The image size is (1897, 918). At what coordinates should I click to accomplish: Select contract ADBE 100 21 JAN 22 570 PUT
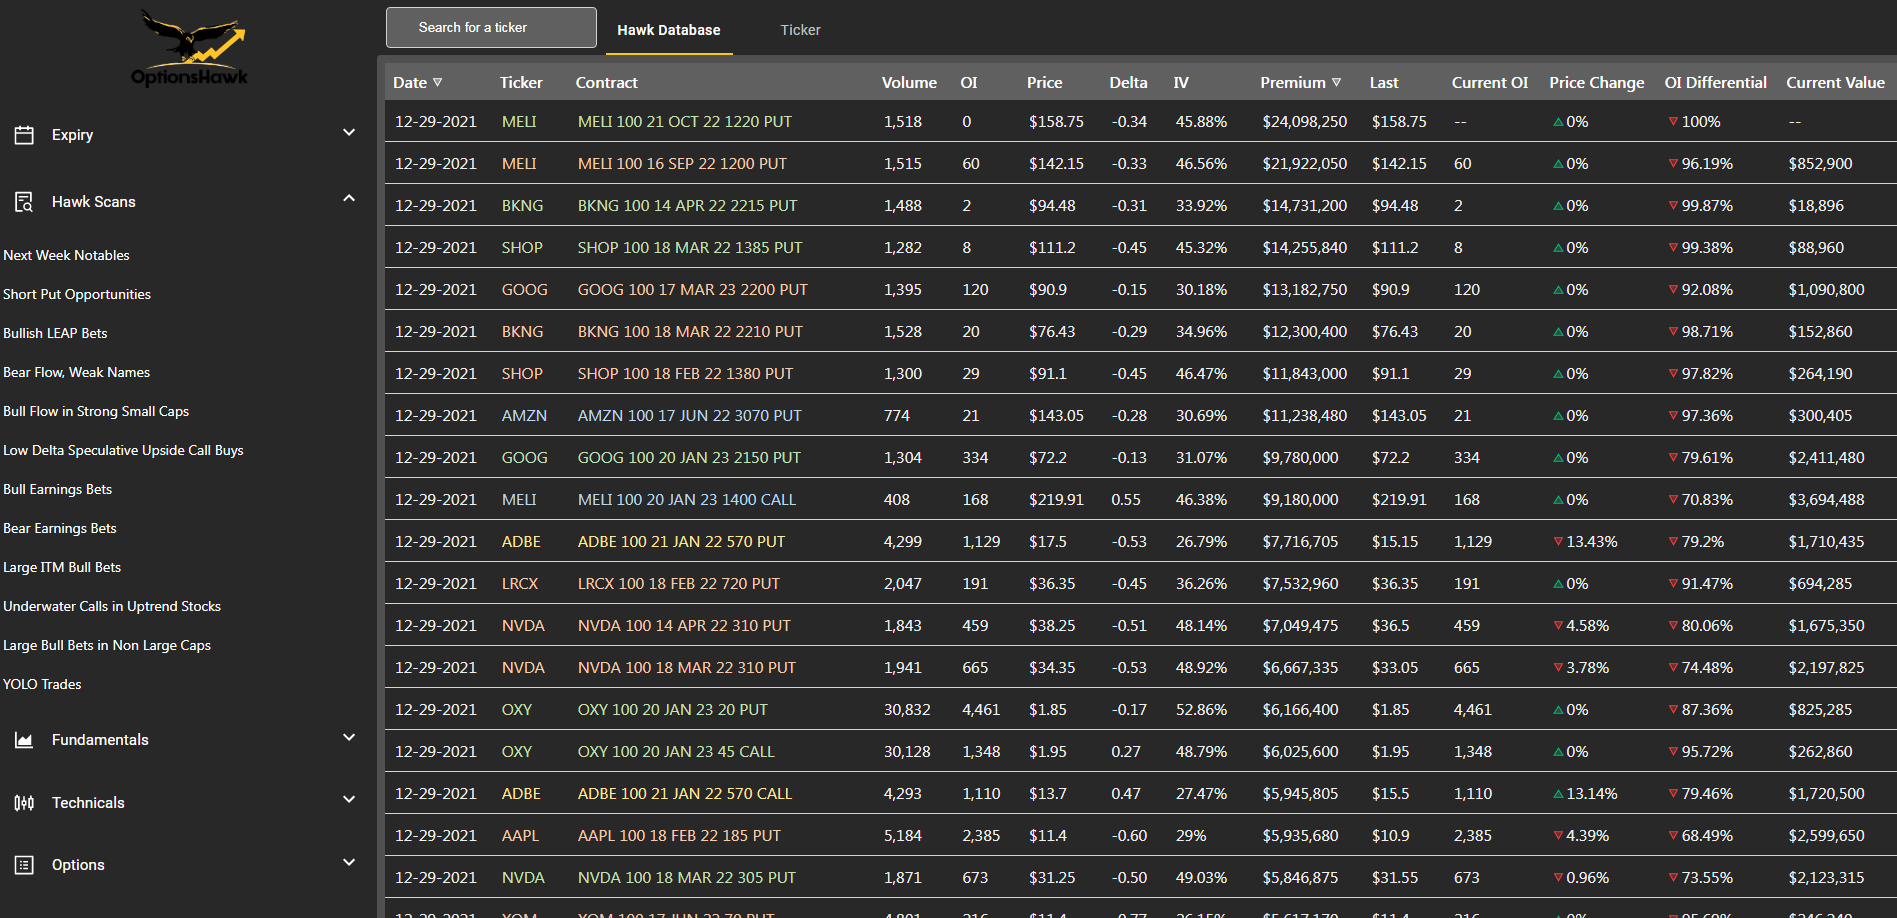[x=681, y=542]
